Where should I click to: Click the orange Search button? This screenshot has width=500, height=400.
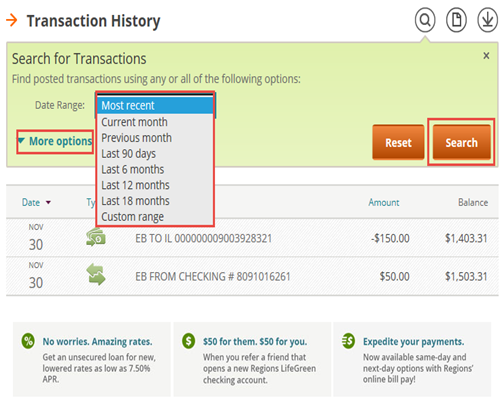tap(461, 142)
